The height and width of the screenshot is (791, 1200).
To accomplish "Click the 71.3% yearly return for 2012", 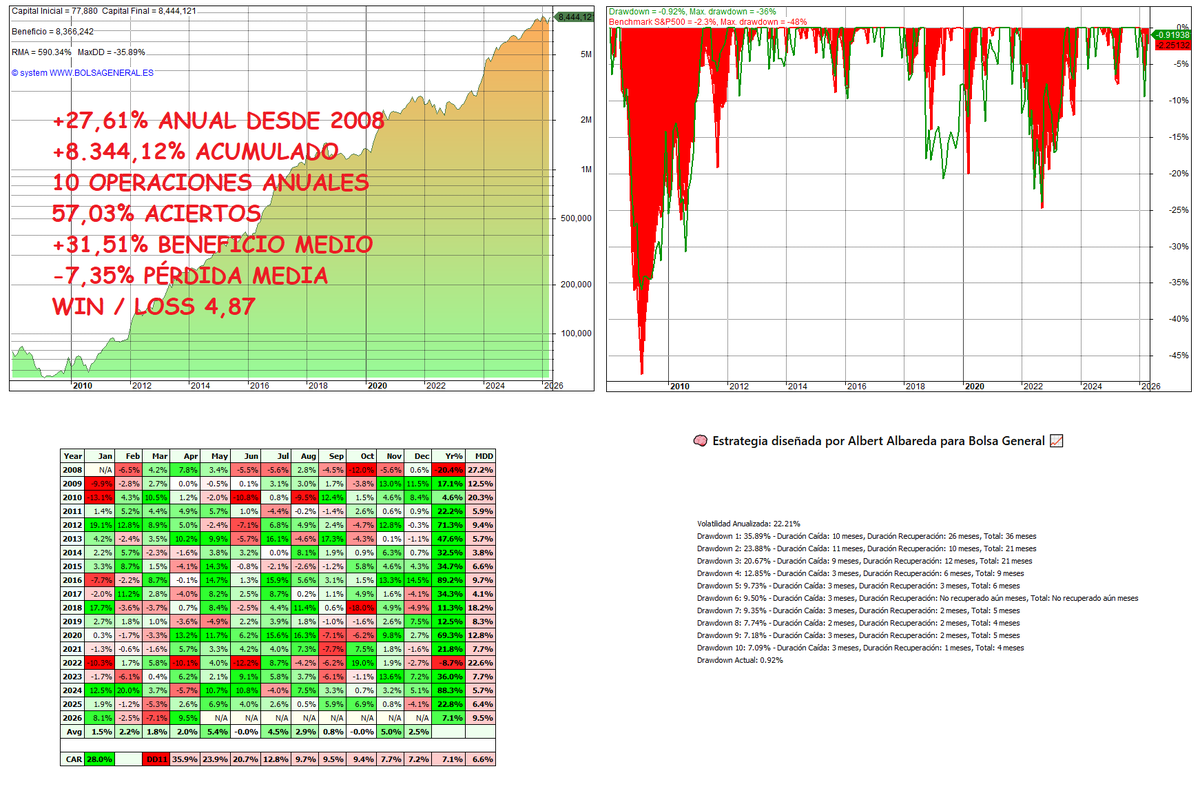I will (448, 525).
